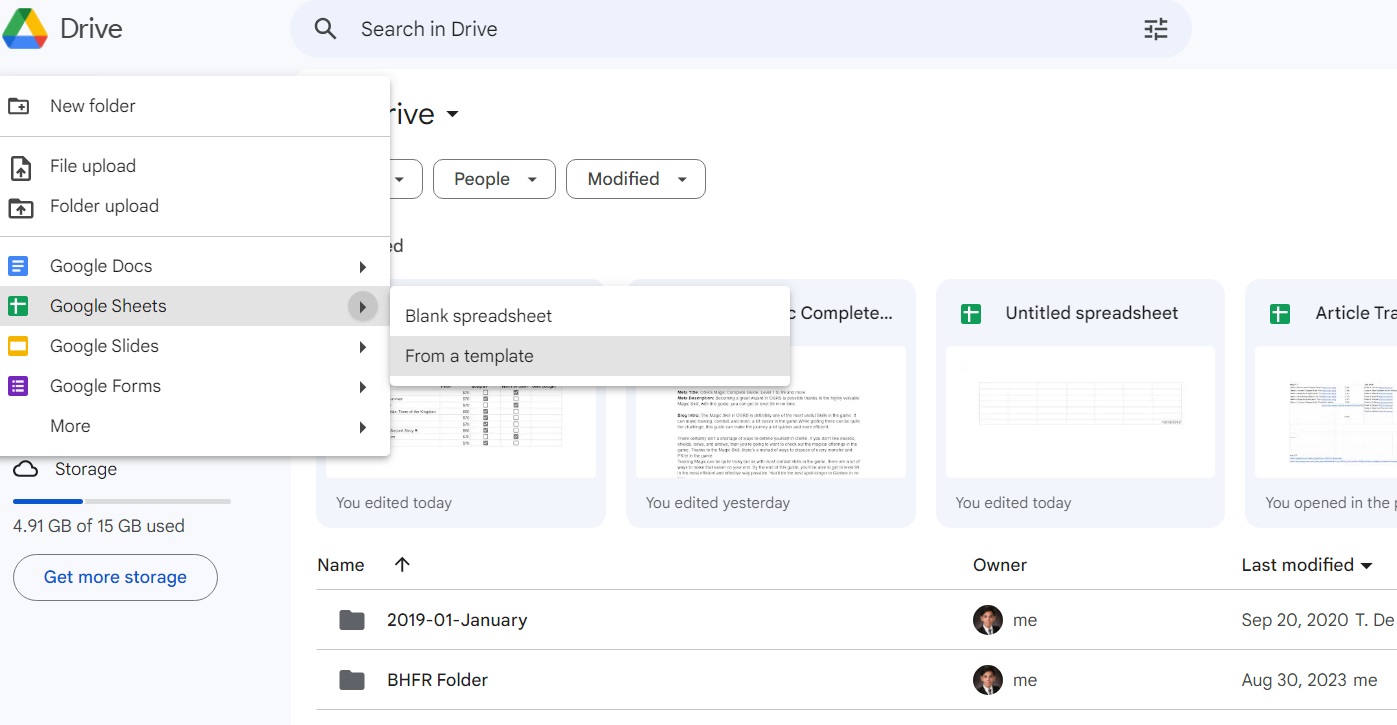The width and height of the screenshot is (1397, 725).
Task: Open the People filter dropdown
Action: click(x=495, y=179)
